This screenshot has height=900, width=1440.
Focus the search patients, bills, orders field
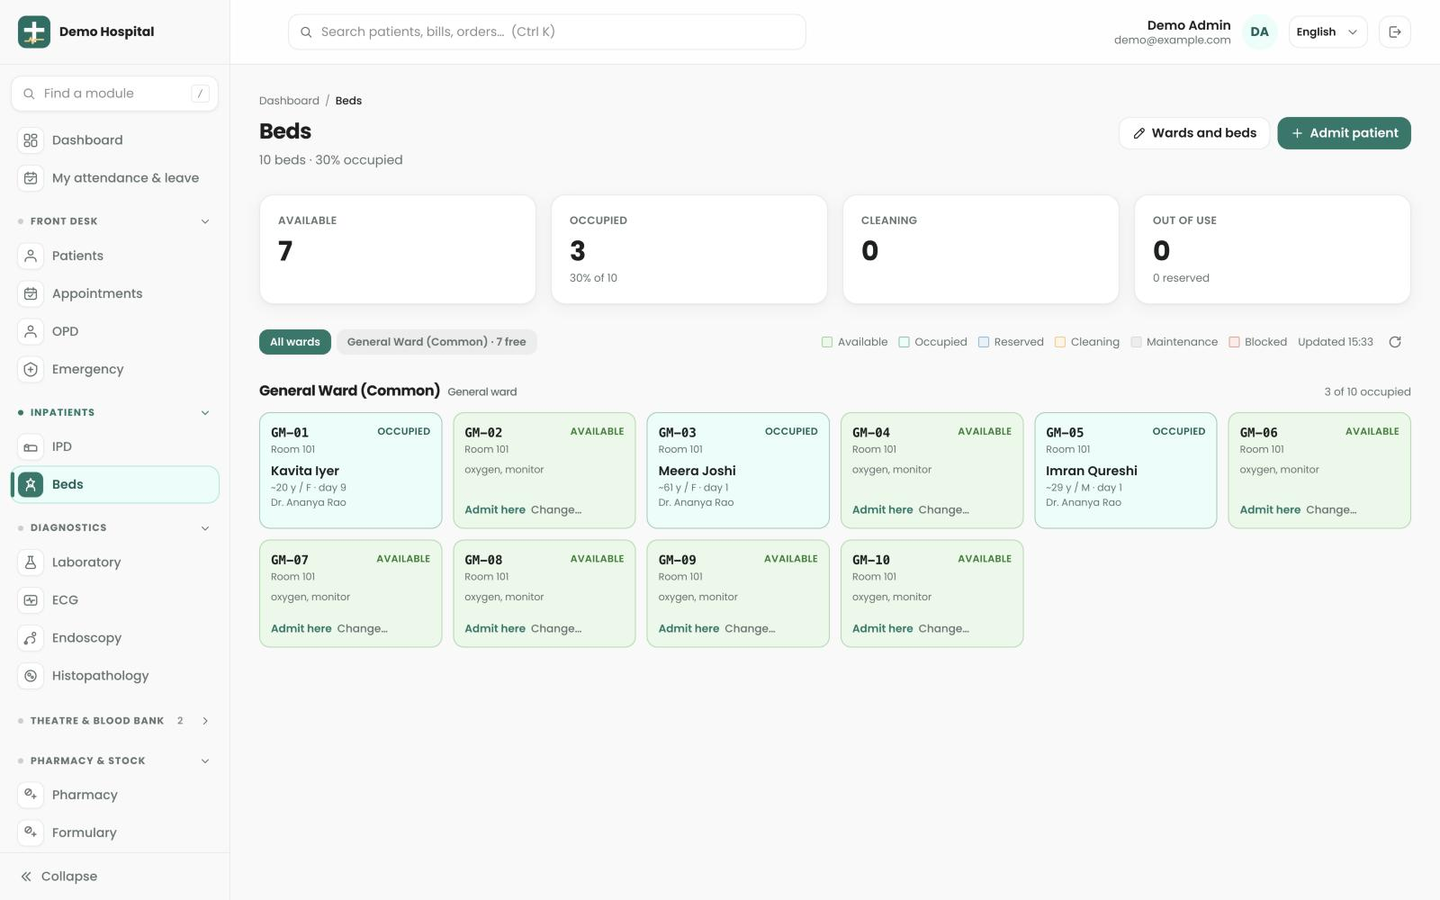point(547,32)
